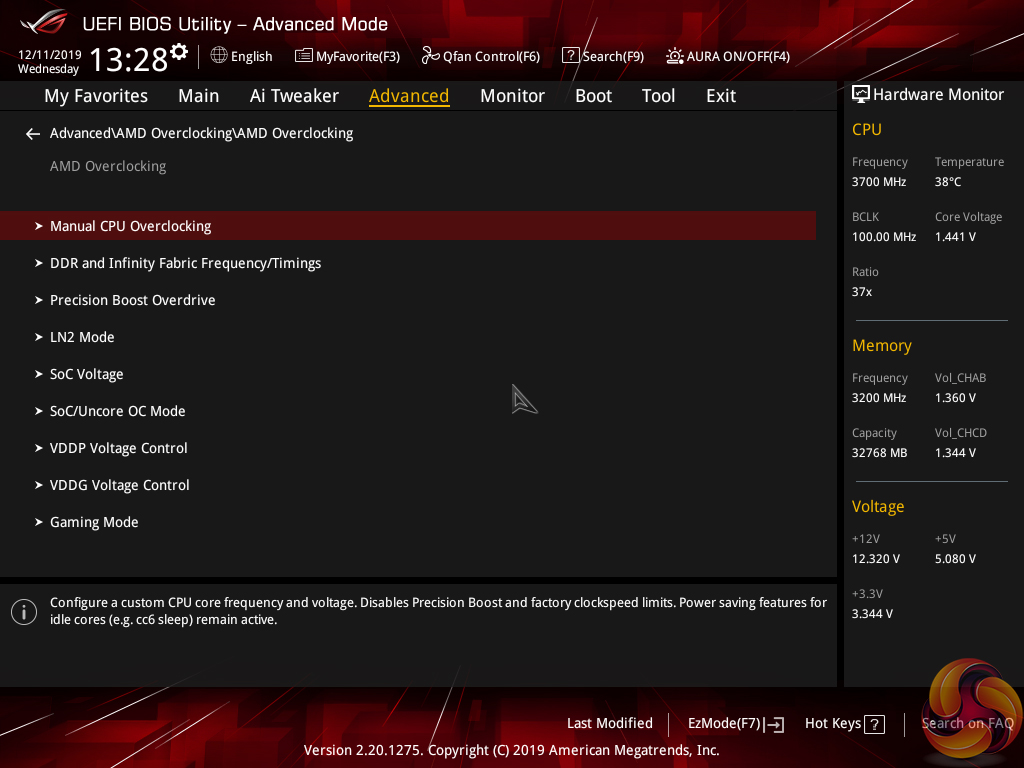Expand Gaming Mode arrow
Screen dimensions: 1024x768
(x=39, y=522)
